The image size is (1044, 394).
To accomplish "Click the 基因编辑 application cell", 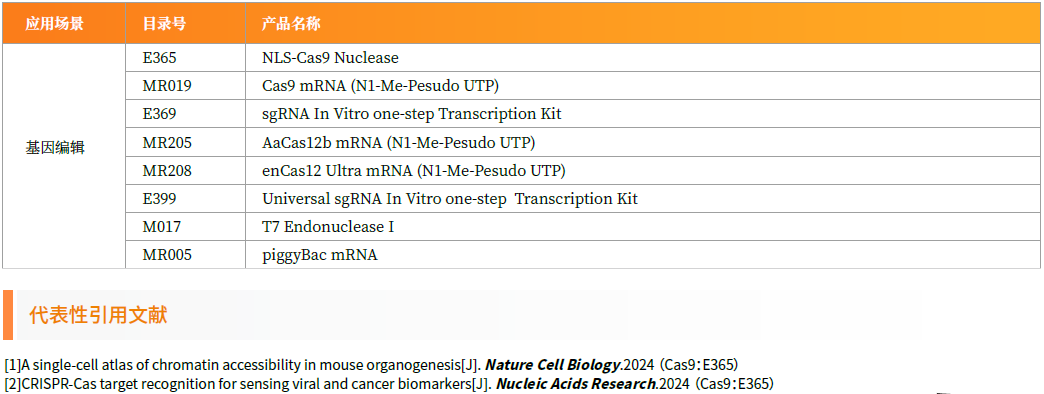I will click(x=55, y=148).
